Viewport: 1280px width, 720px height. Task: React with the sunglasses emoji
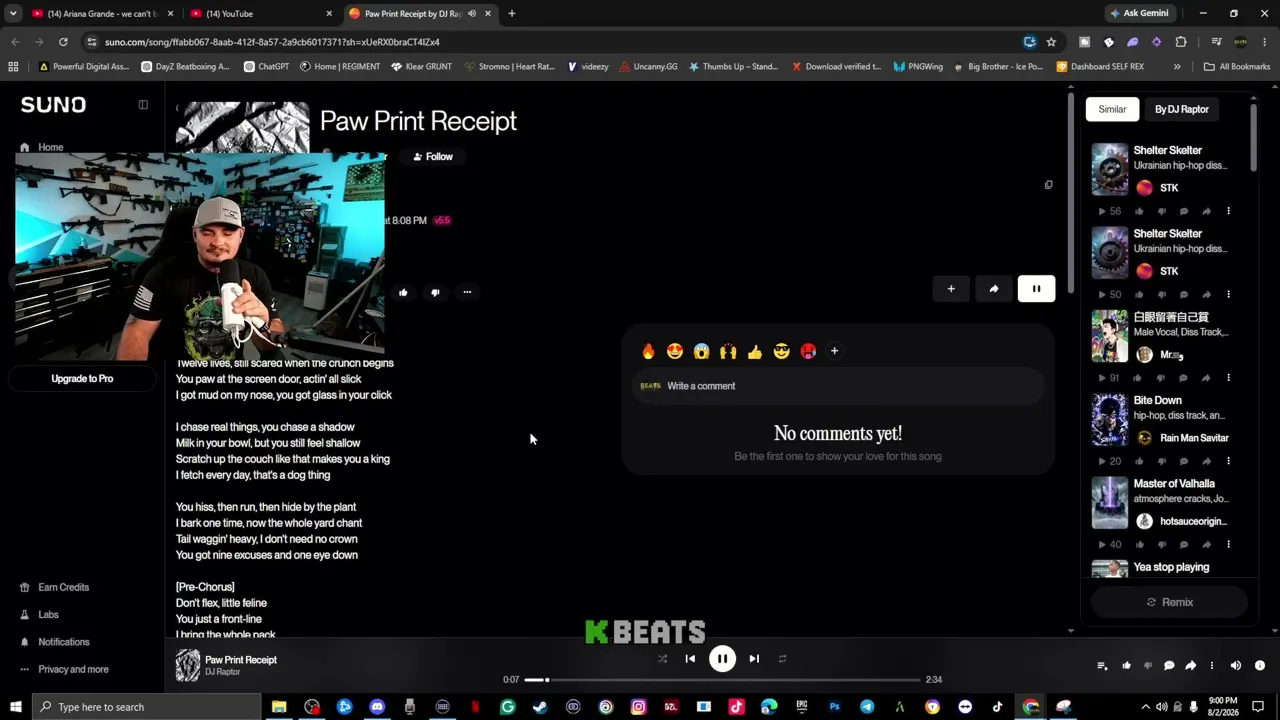[781, 351]
